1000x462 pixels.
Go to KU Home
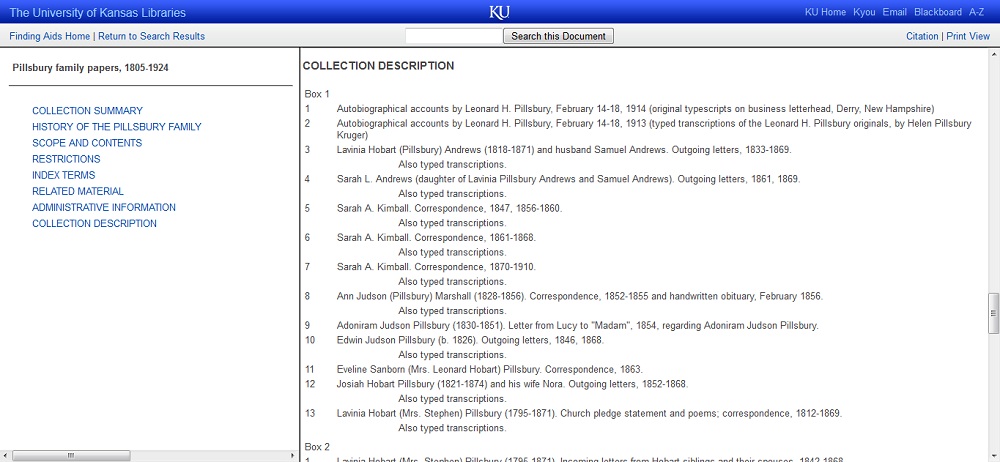[825, 12]
